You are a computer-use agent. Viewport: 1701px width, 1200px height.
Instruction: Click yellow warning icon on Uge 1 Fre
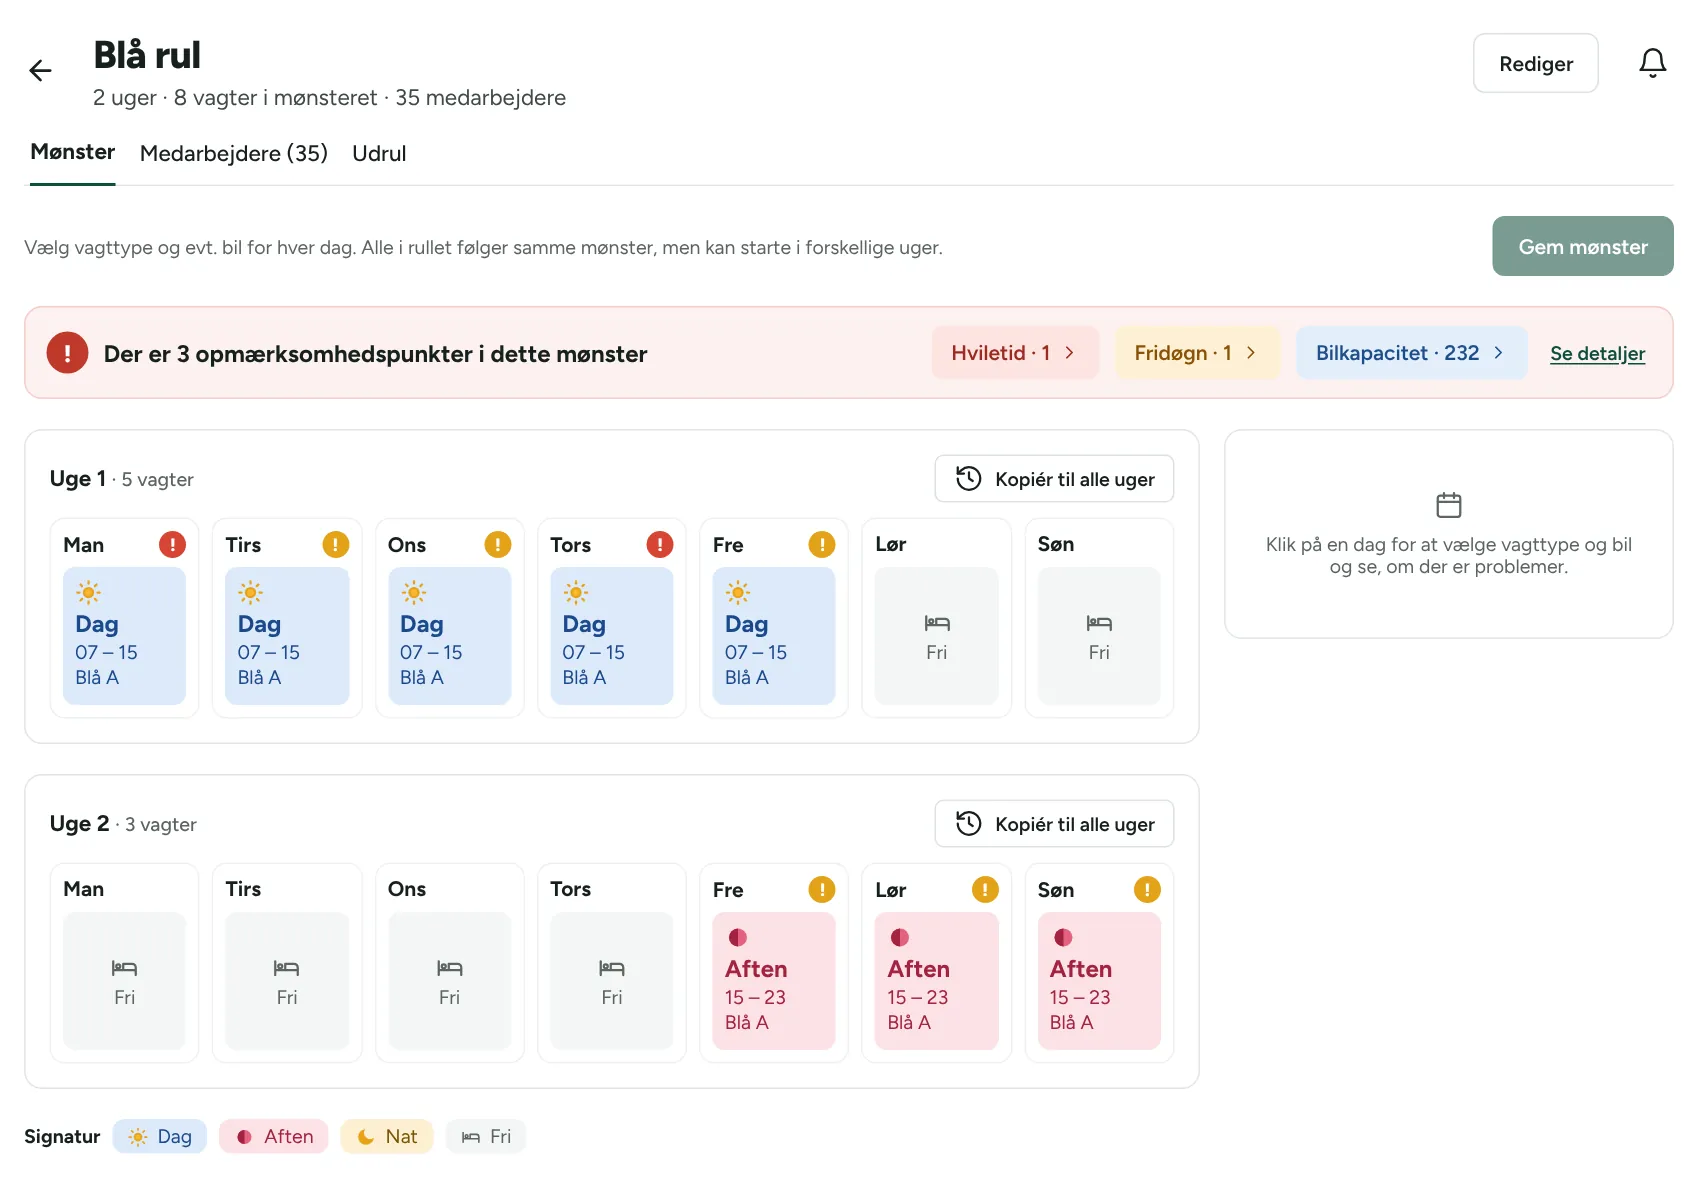click(x=822, y=544)
